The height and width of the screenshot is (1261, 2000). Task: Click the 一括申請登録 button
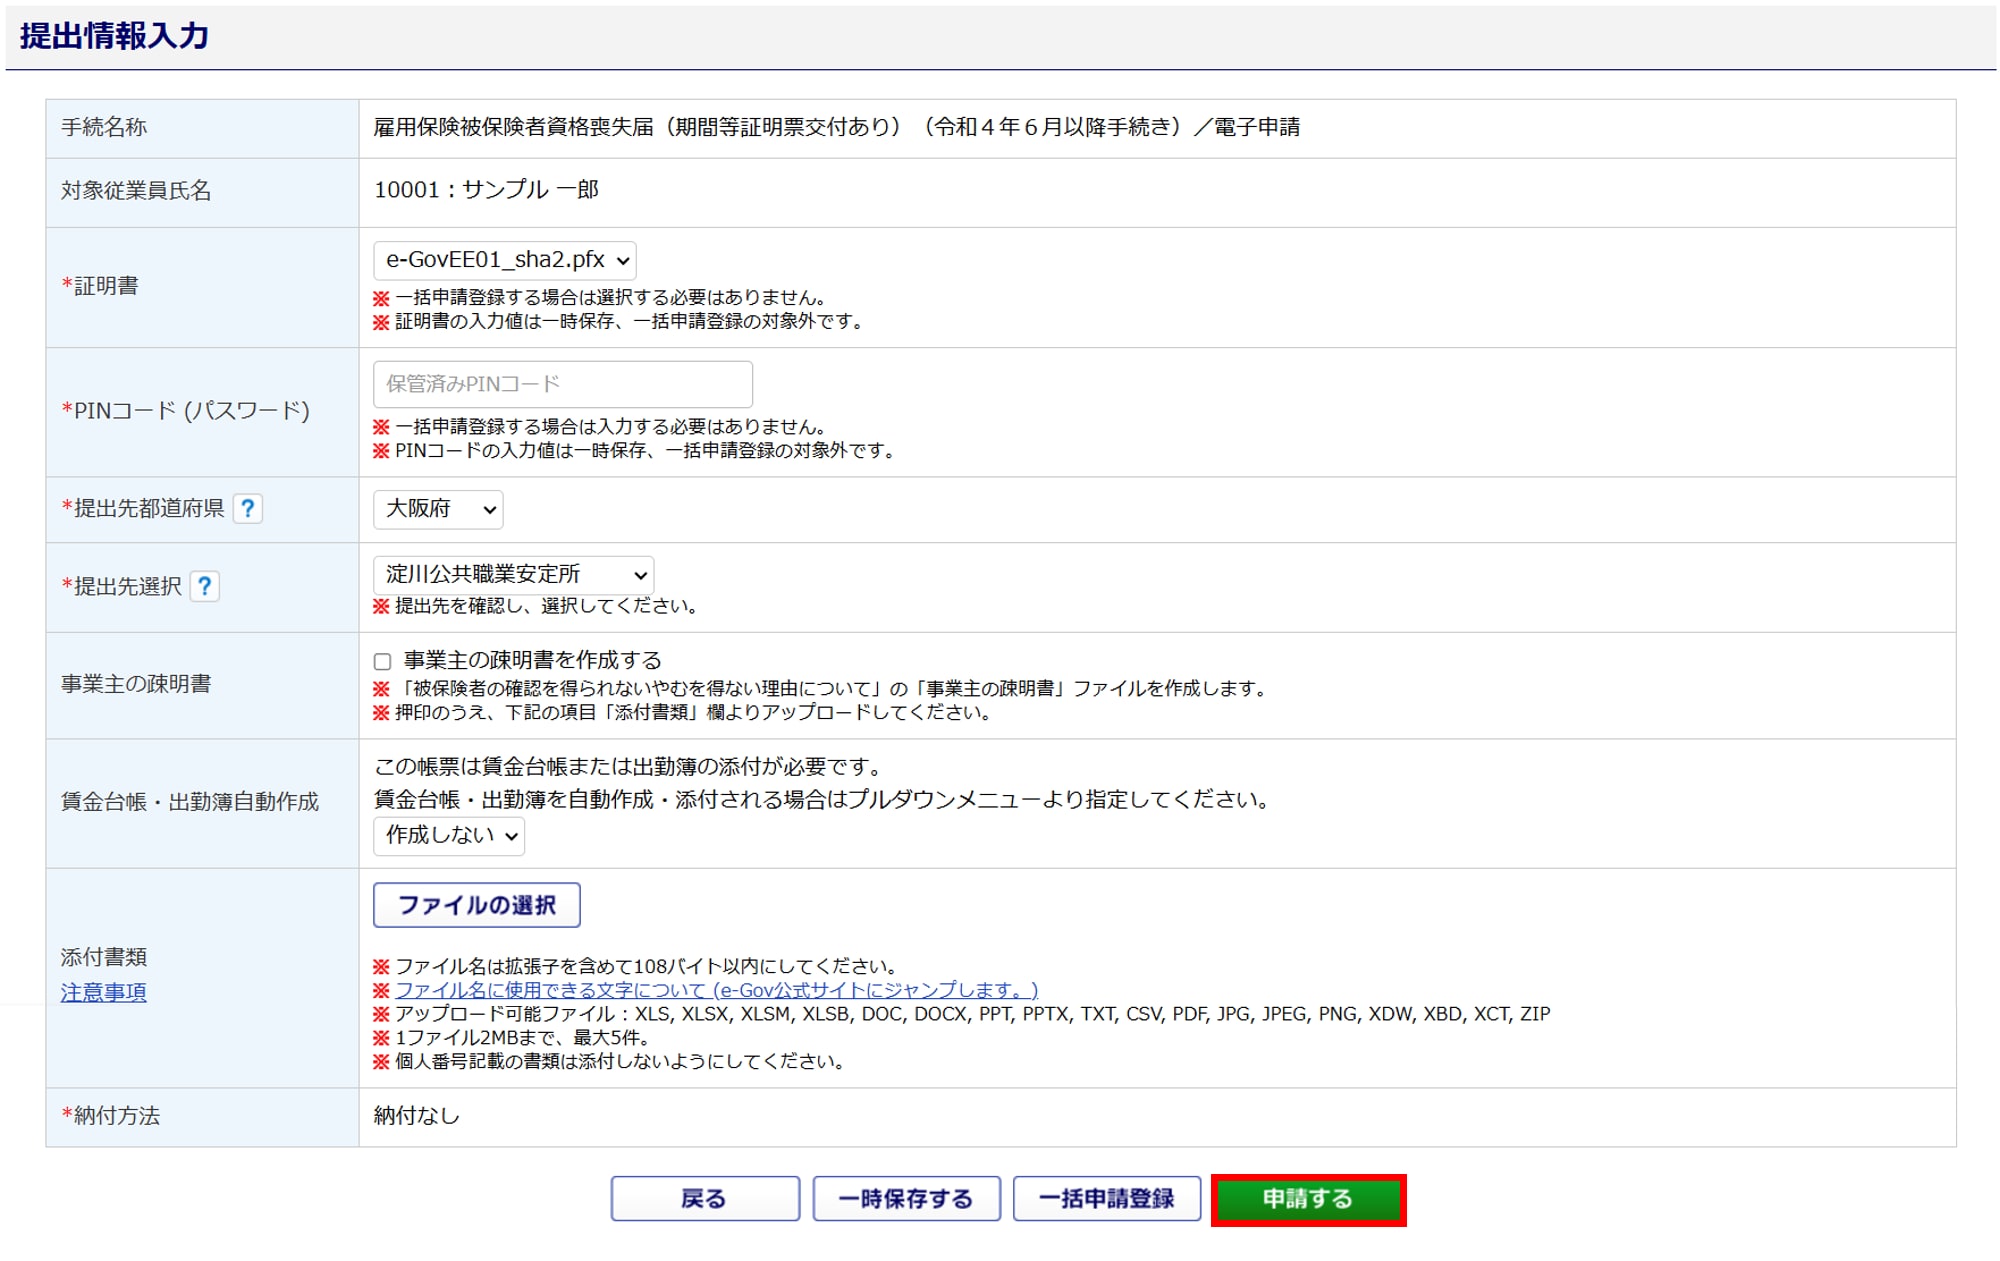pos(1107,1198)
